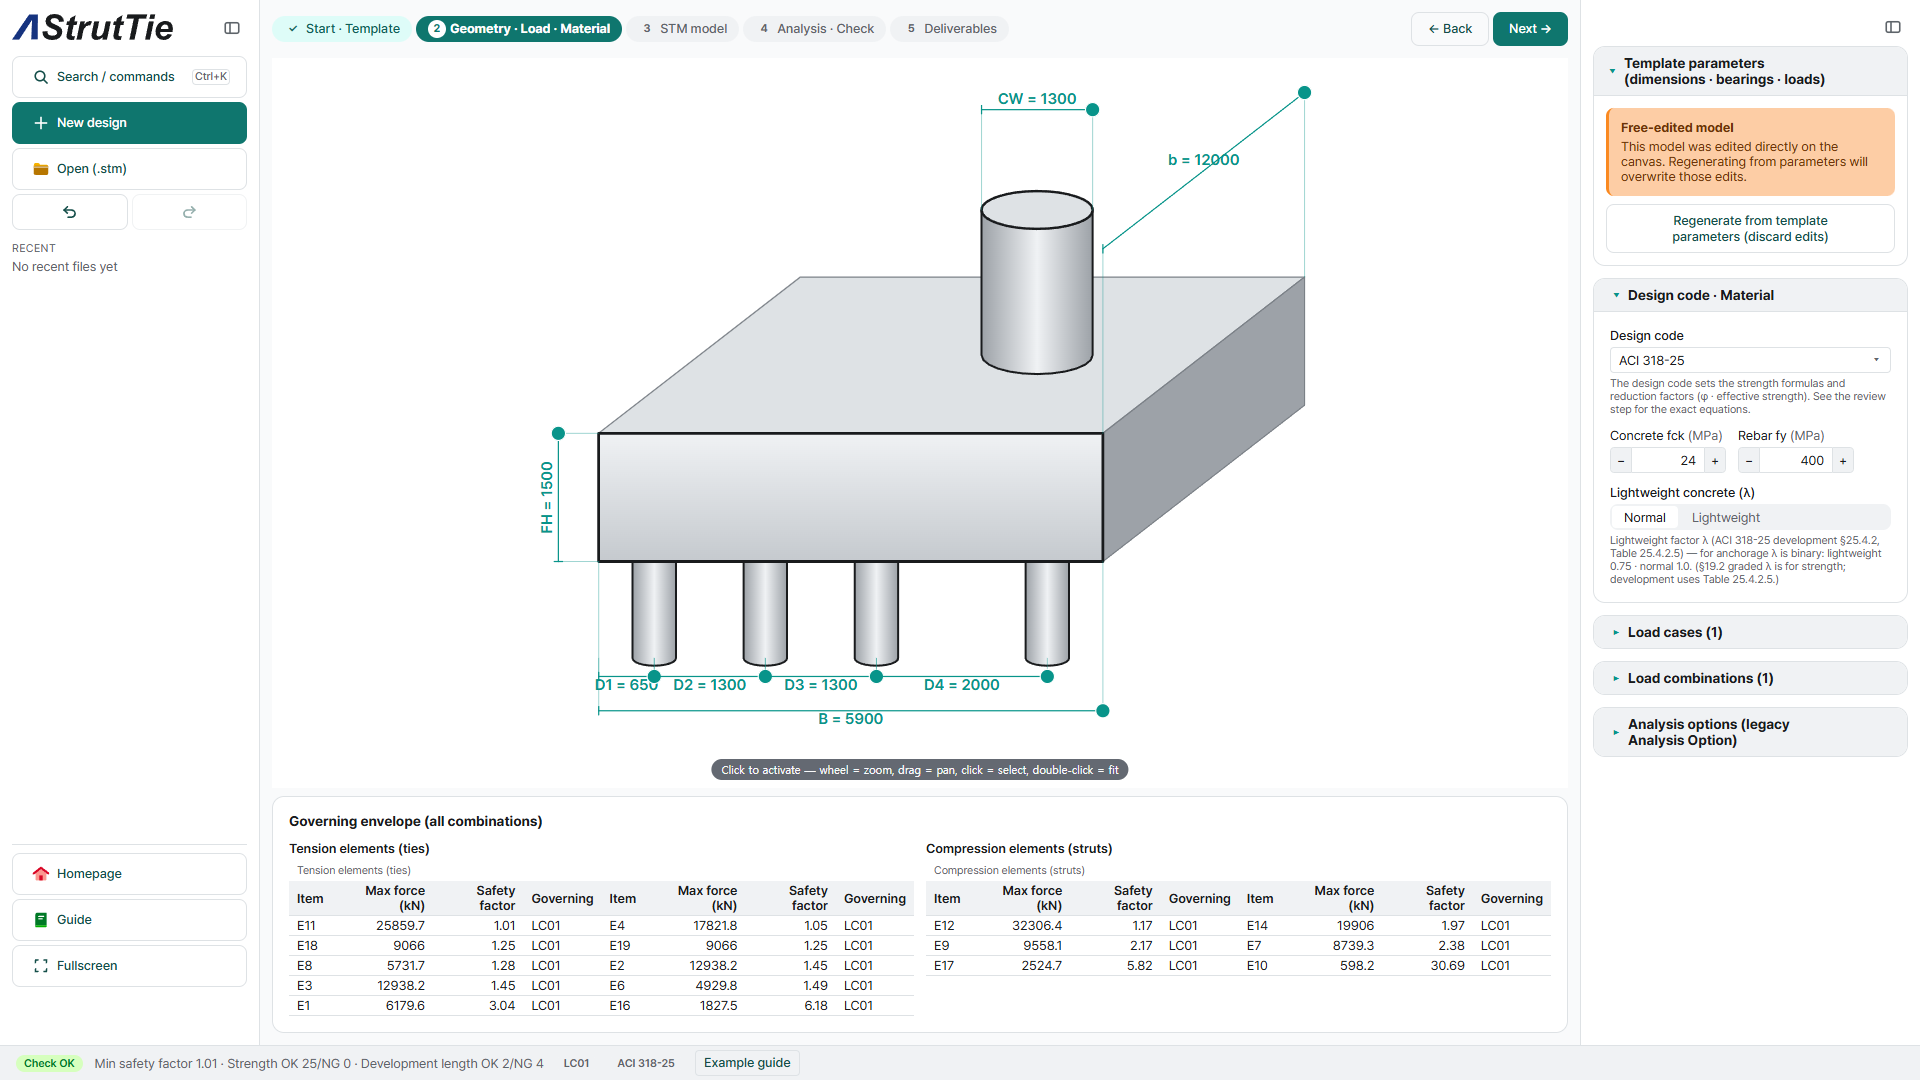Select Geometry · Load · Material step
The width and height of the screenshot is (1920, 1080).
click(519, 29)
